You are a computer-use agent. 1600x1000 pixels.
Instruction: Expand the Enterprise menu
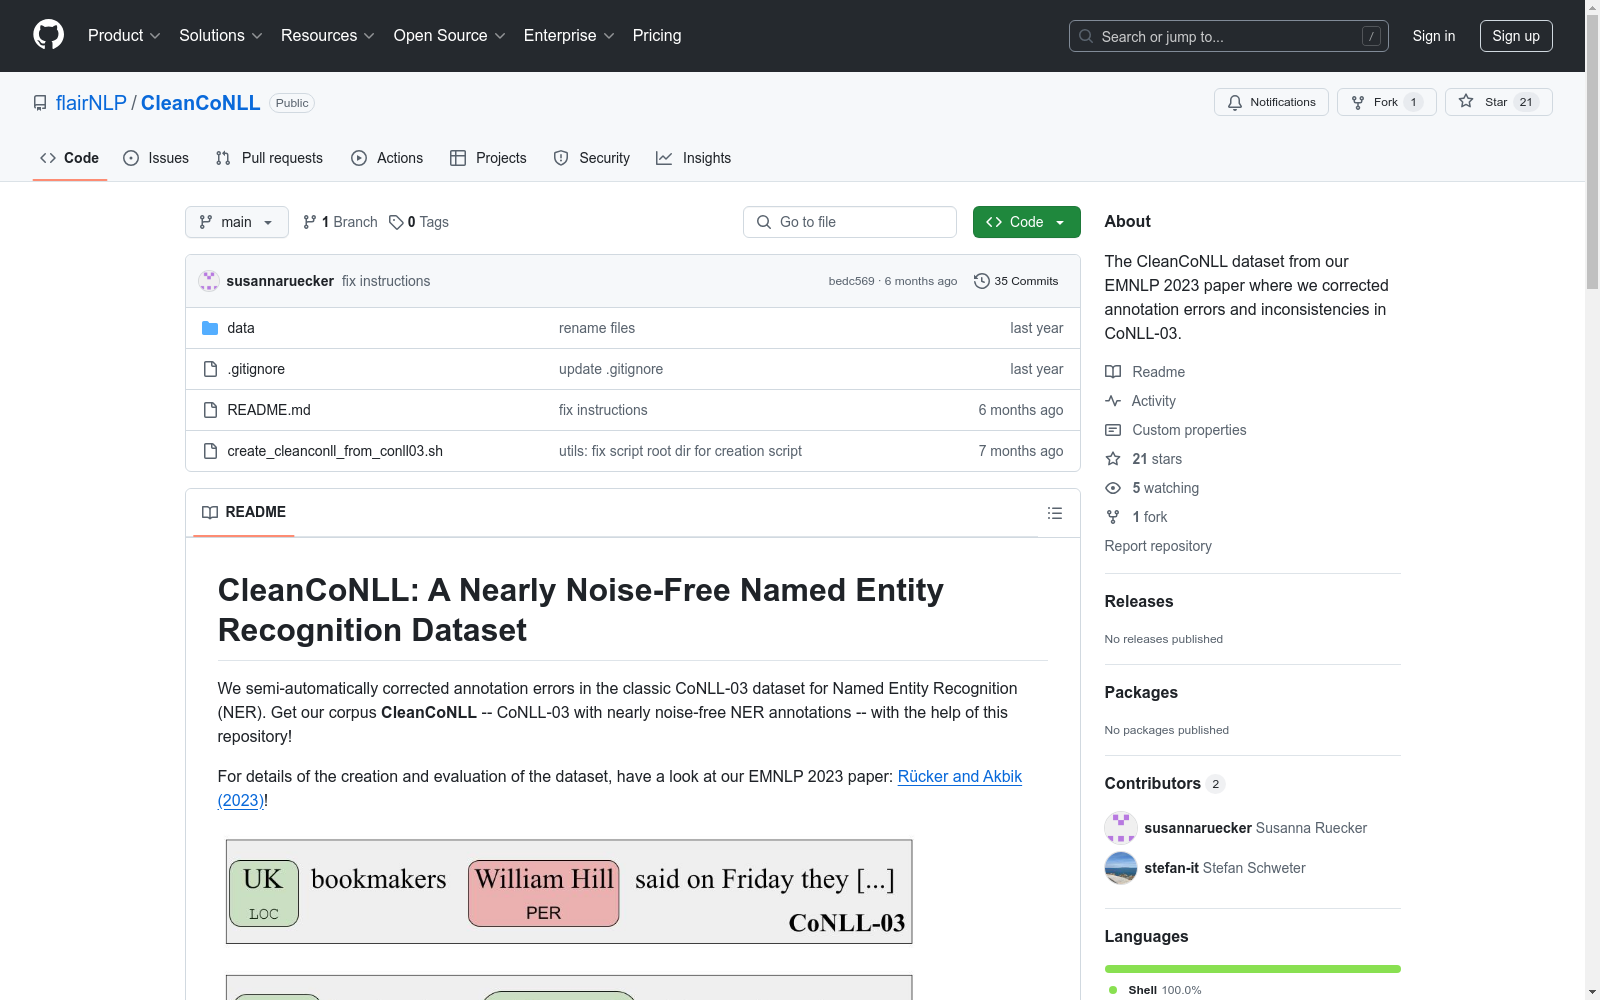(569, 35)
